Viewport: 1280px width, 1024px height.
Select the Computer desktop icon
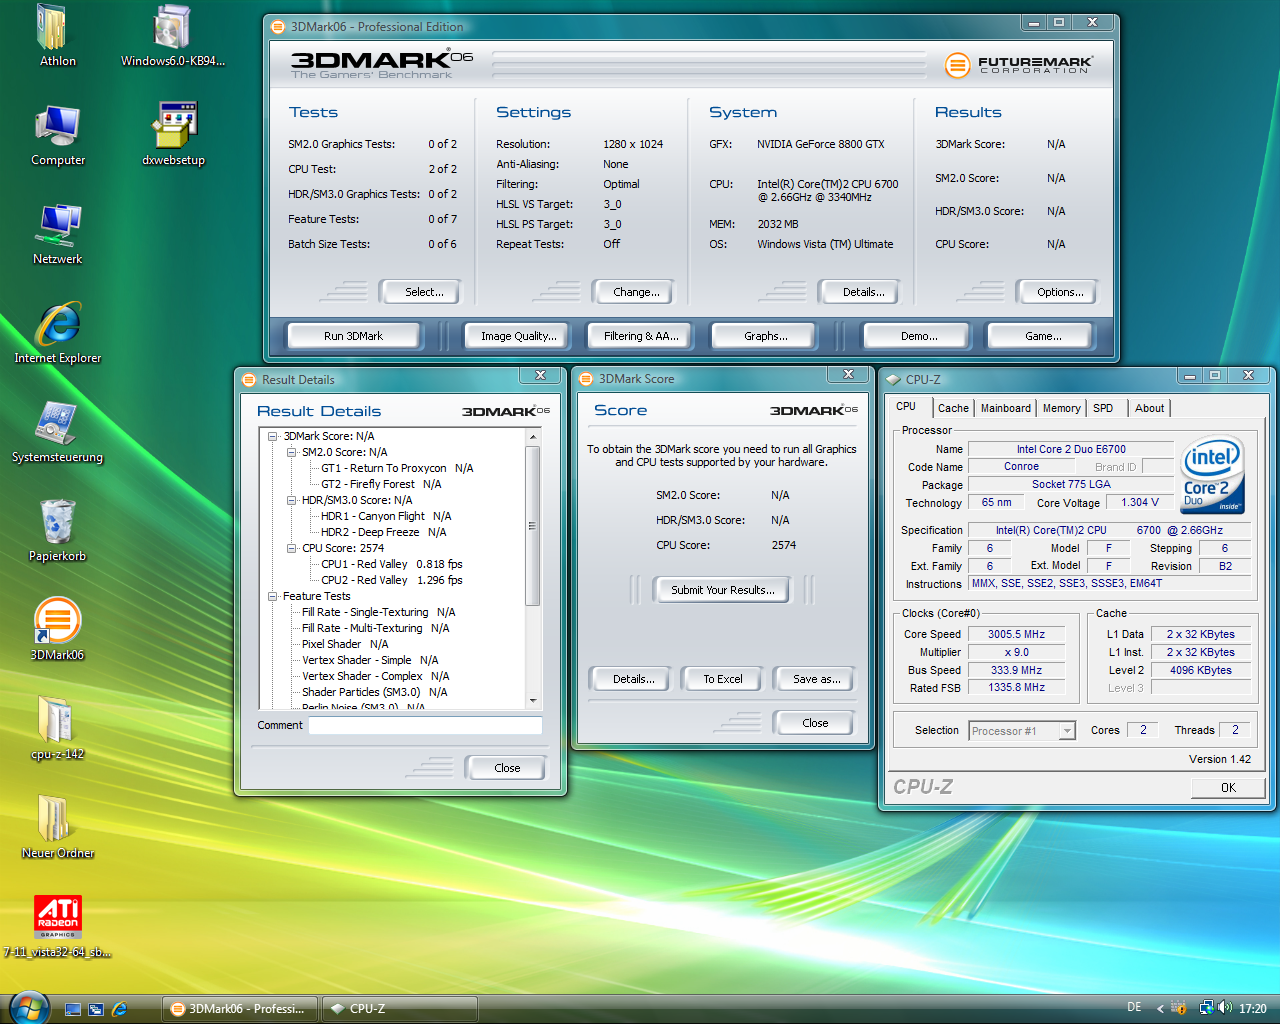pyautogui.click(x=58, y=134)
